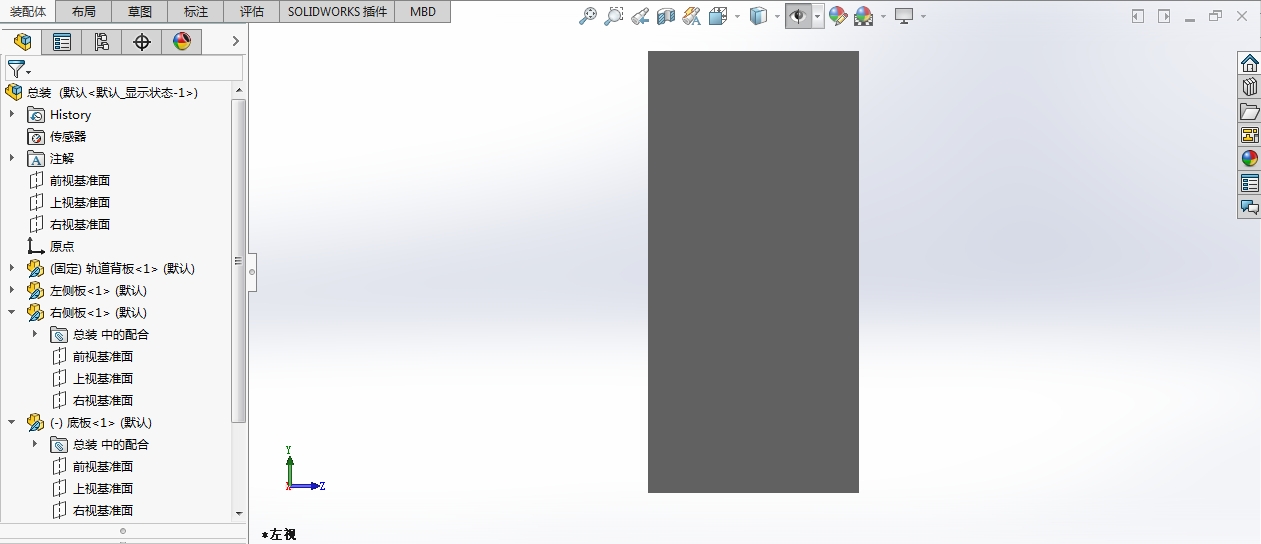Expand 总装 中的配合 under 底板

coord(35,444)
